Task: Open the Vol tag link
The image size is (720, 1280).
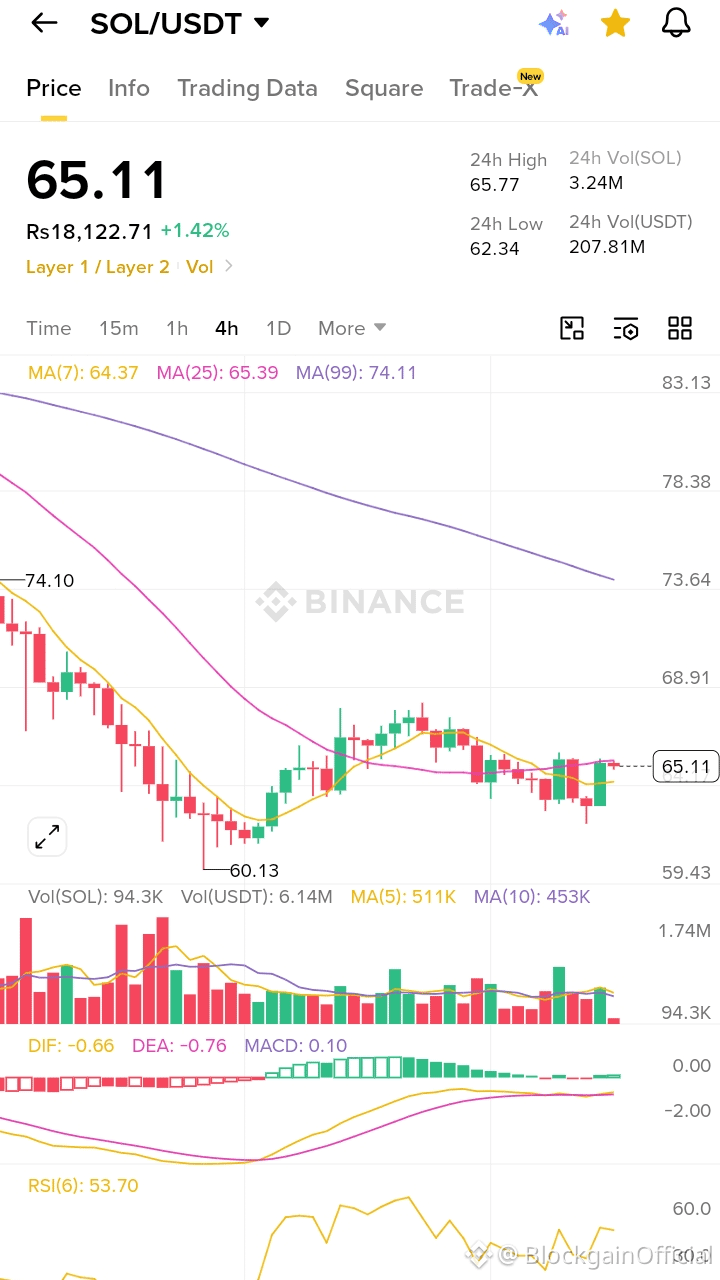Action: coord(199,267)
